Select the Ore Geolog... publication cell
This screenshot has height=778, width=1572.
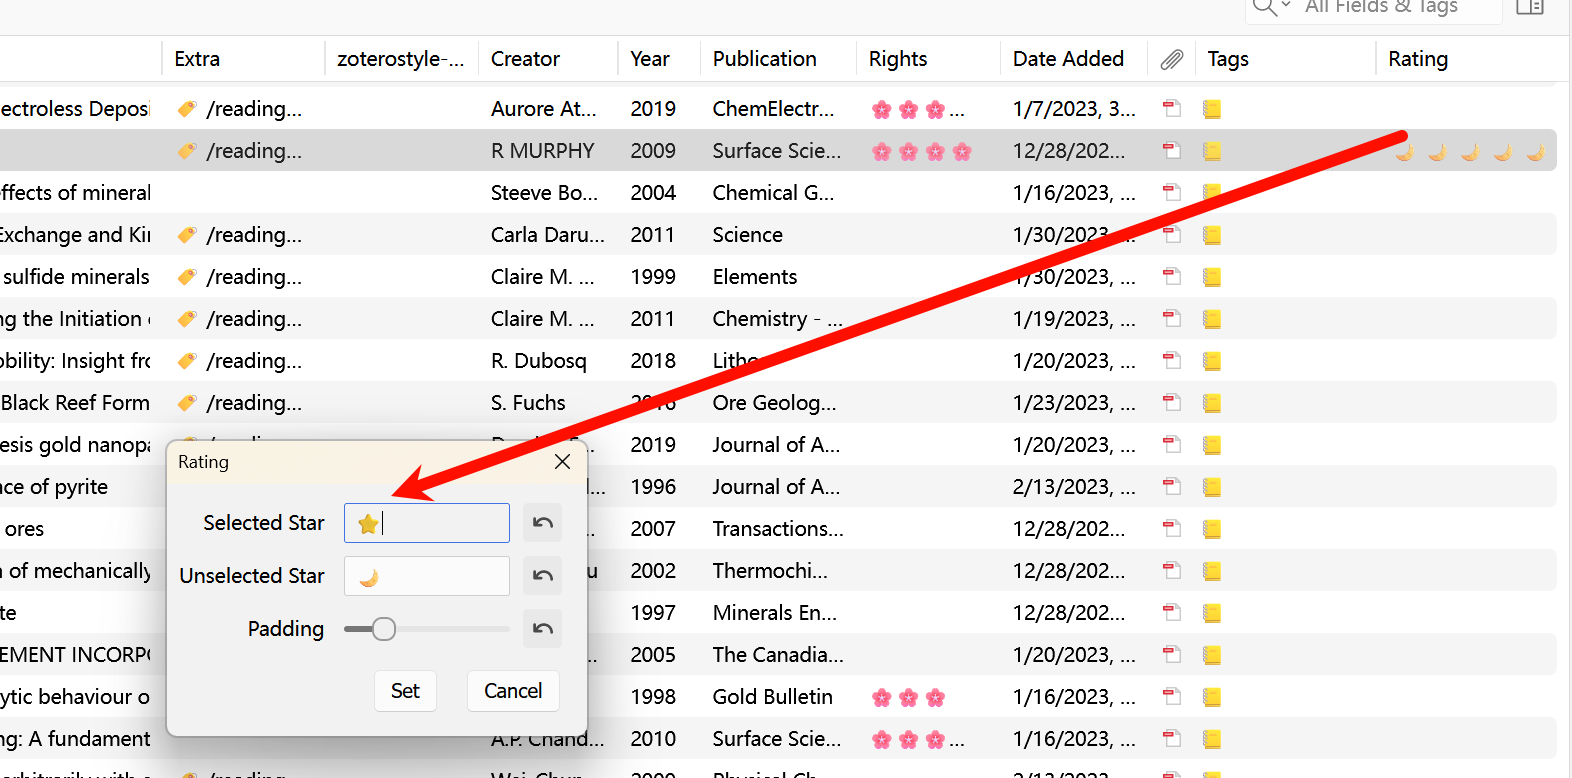[774, 403]
